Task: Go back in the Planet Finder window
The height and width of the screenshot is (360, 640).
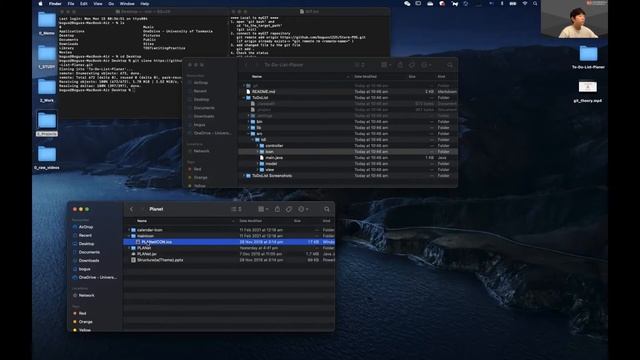Action: 131,209
